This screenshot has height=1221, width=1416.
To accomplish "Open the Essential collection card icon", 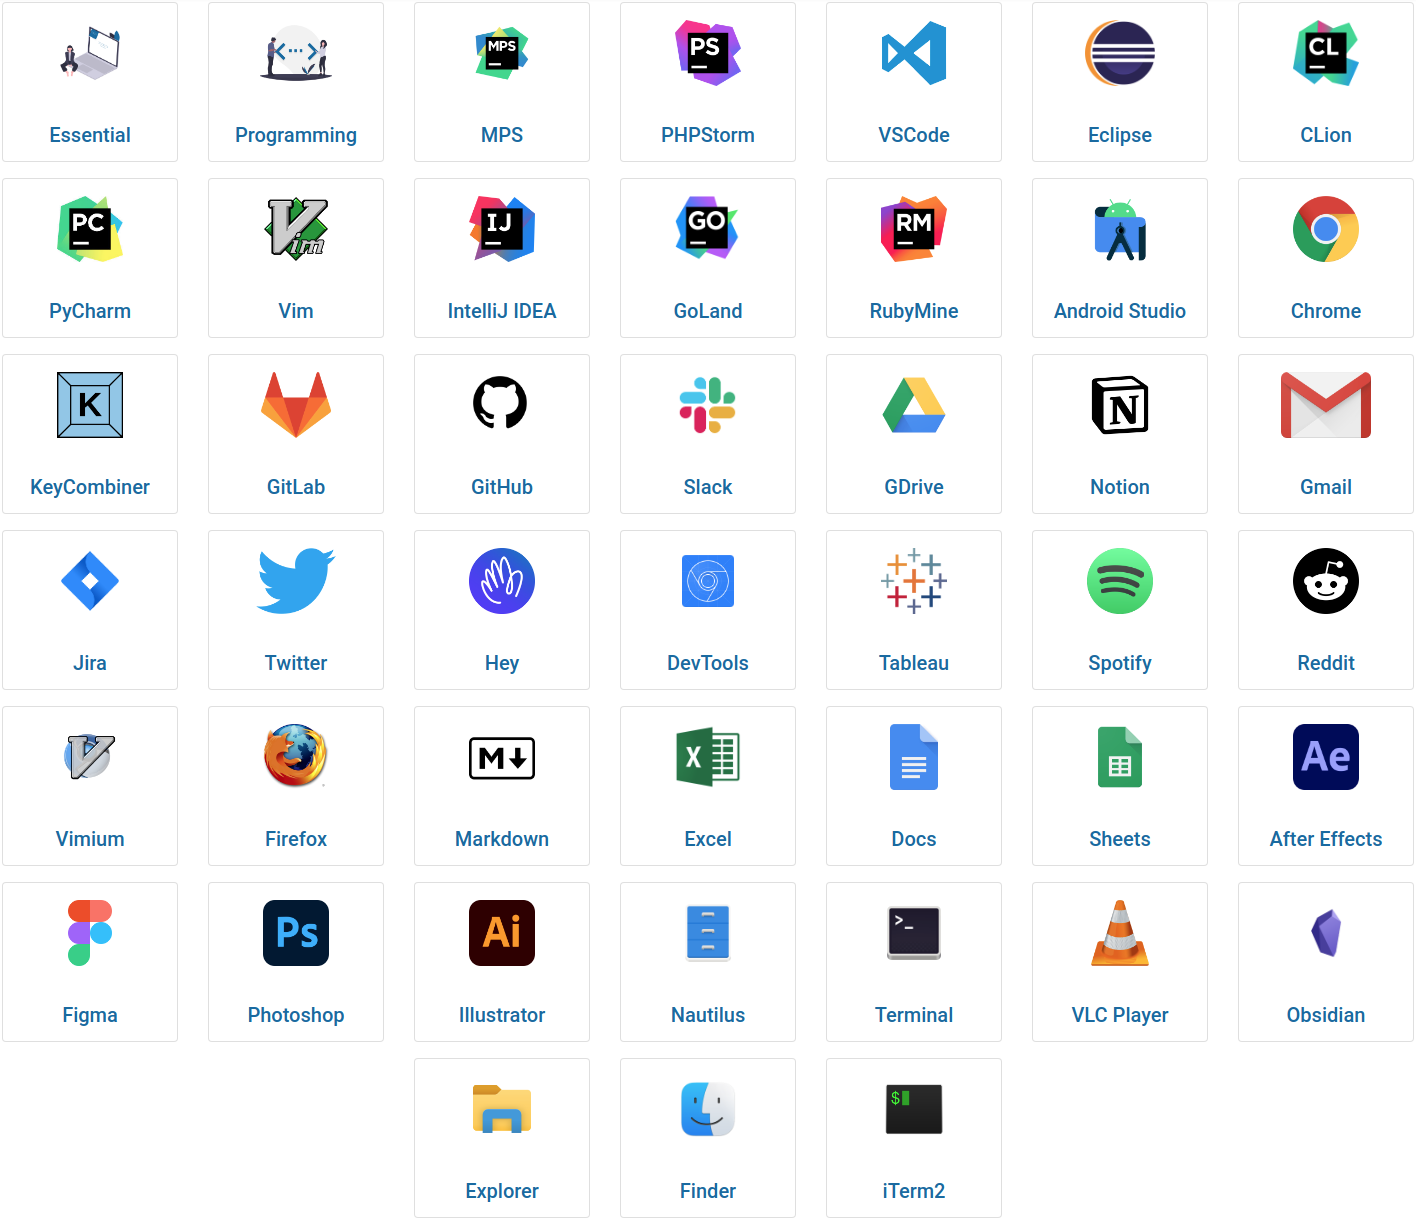I will [x=90, y=53].
